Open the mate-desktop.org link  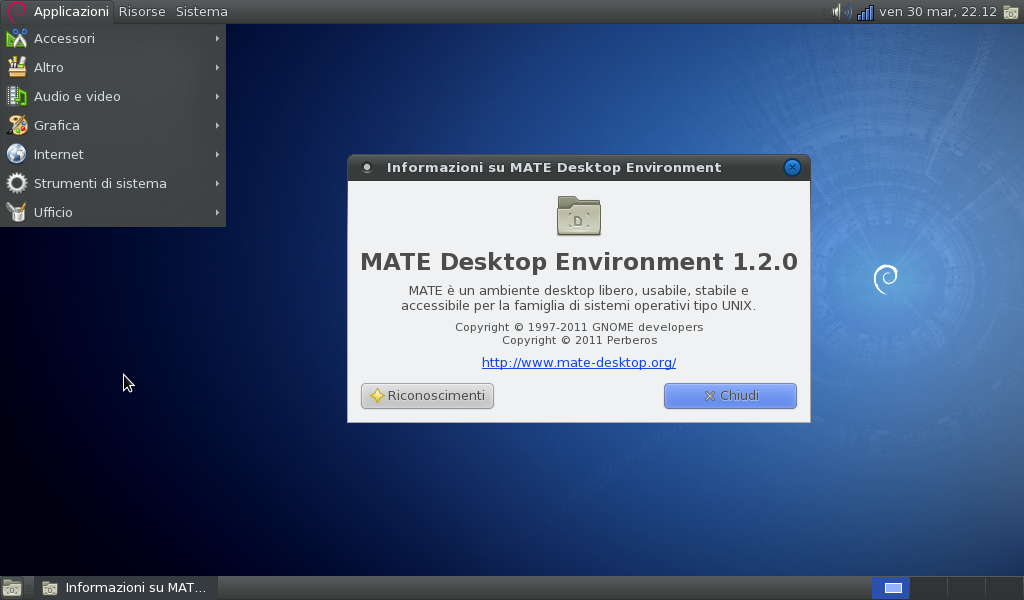578,362
